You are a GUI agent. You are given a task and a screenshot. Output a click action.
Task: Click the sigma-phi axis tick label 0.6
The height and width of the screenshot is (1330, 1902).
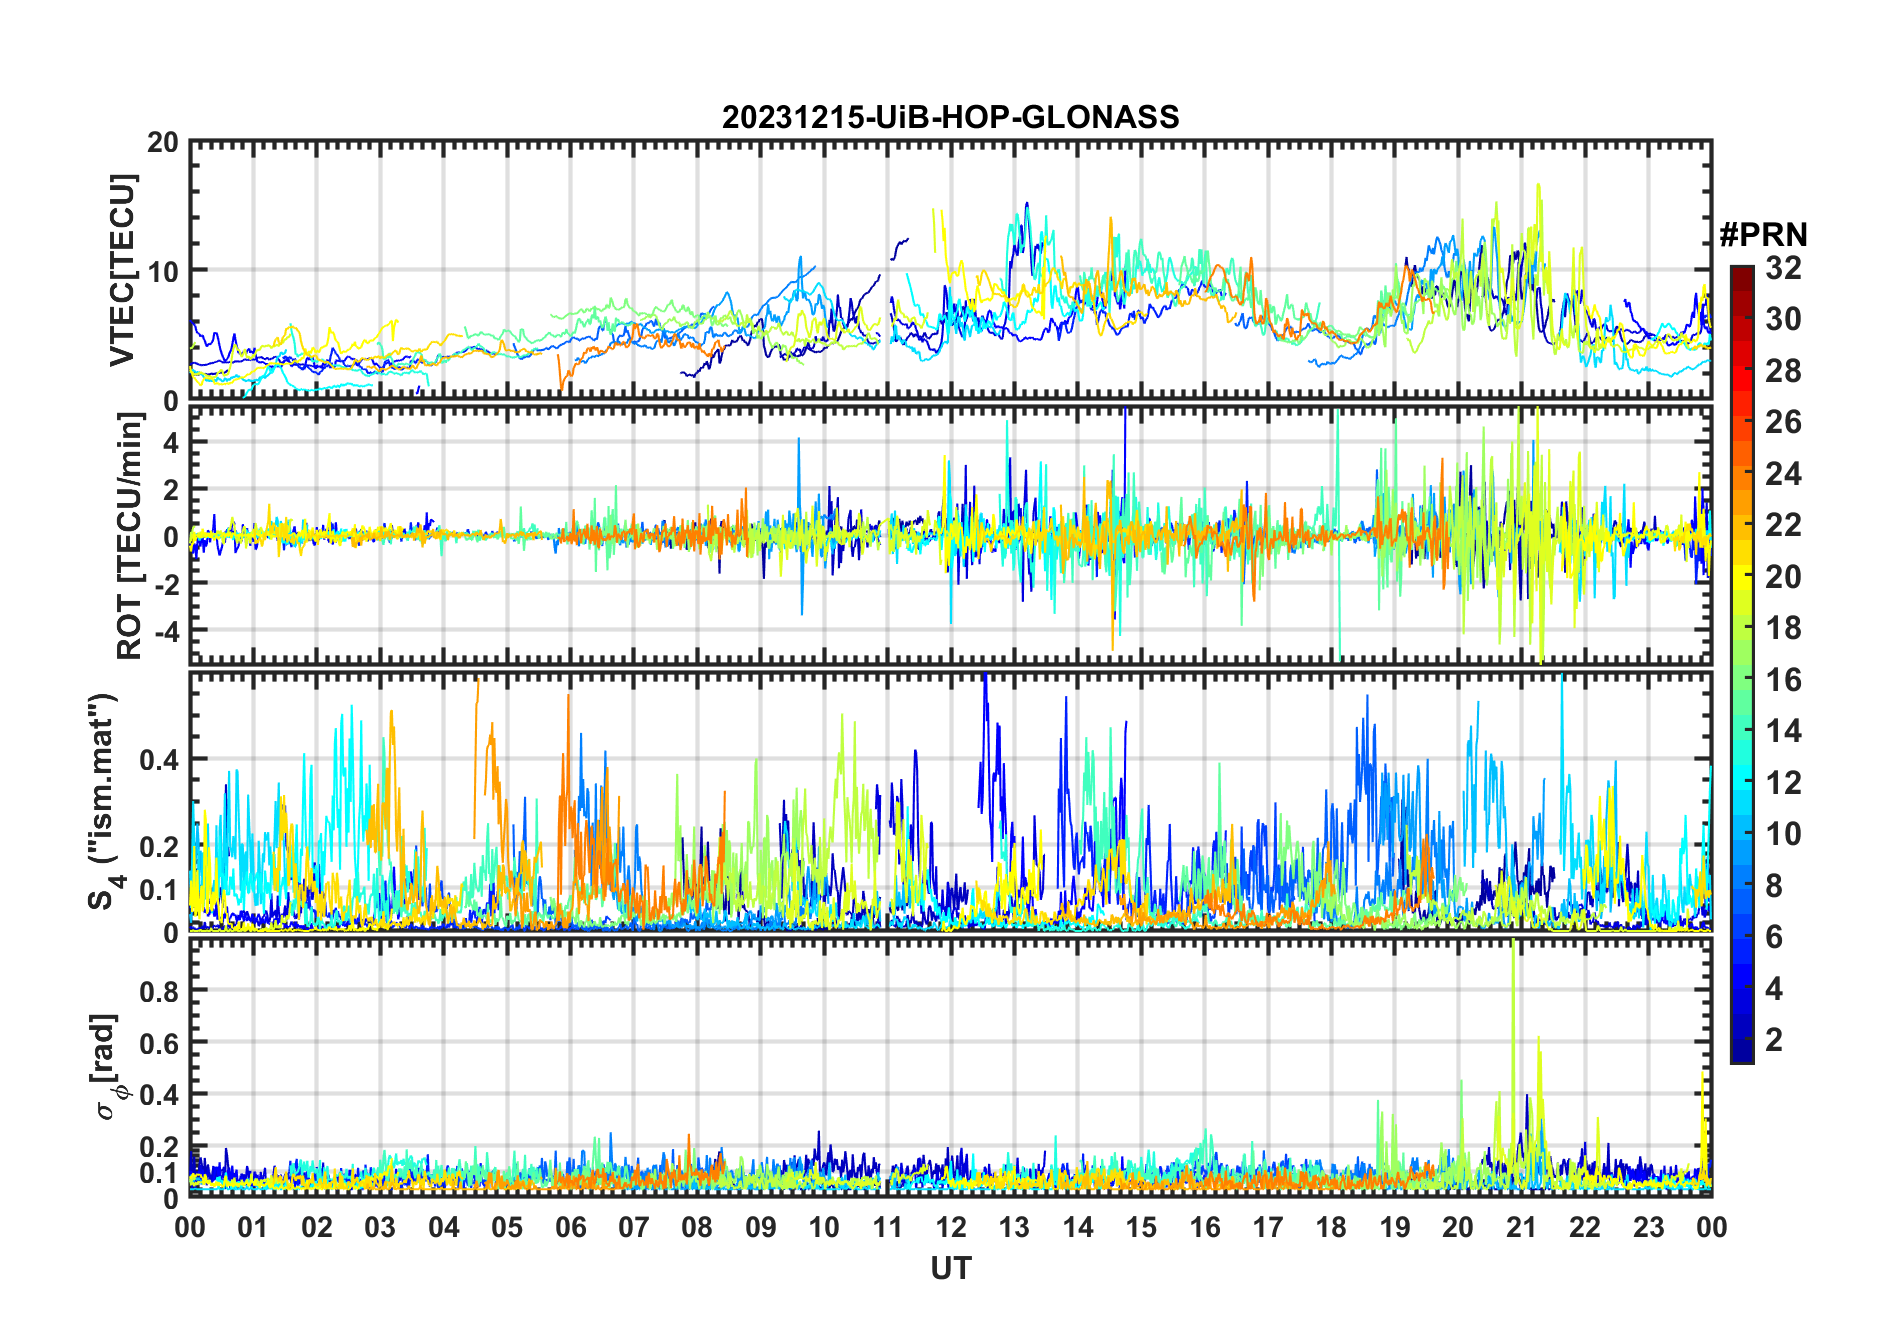(x=159, y=1043)
